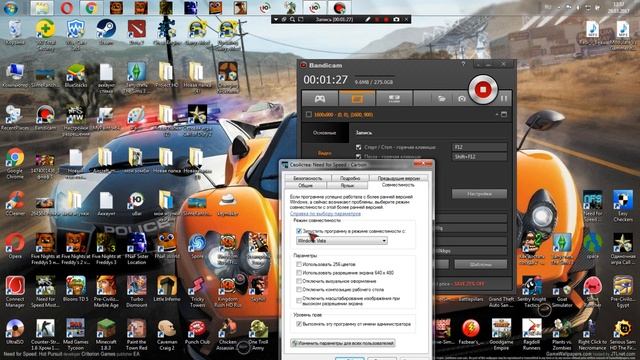The width and height of the screenshot is (640, 360).
Task: Open Punch Club desktop shortcut
Action: [198, 332]
